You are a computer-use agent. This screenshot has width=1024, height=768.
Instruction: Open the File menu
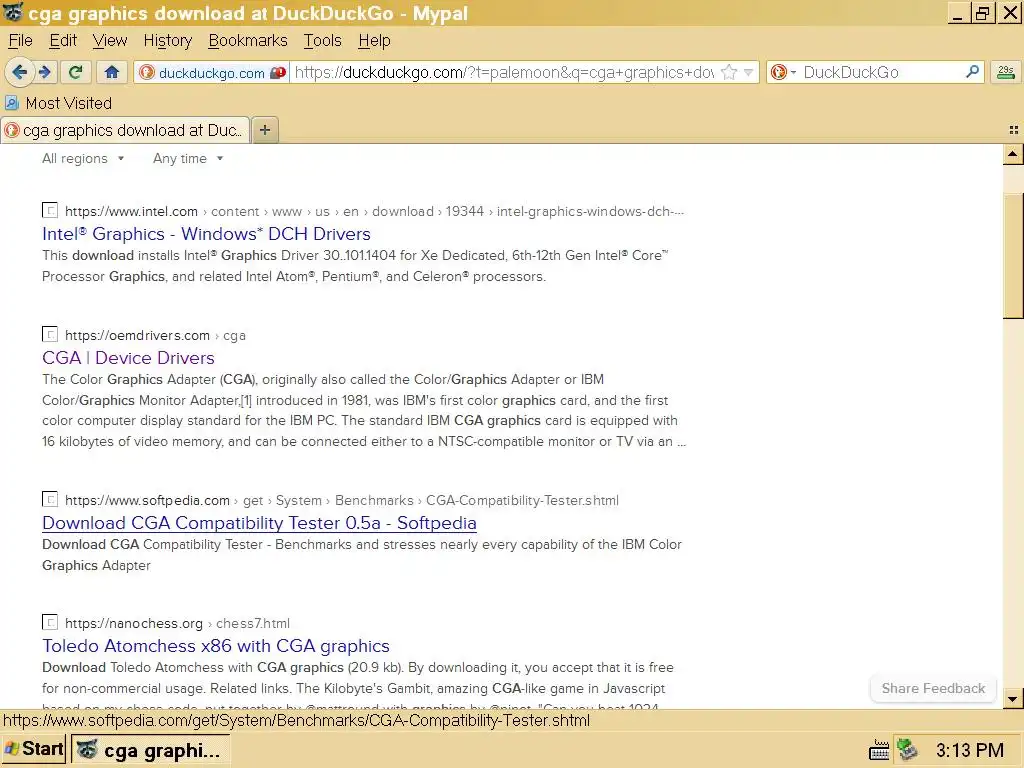tap(20, 40)
